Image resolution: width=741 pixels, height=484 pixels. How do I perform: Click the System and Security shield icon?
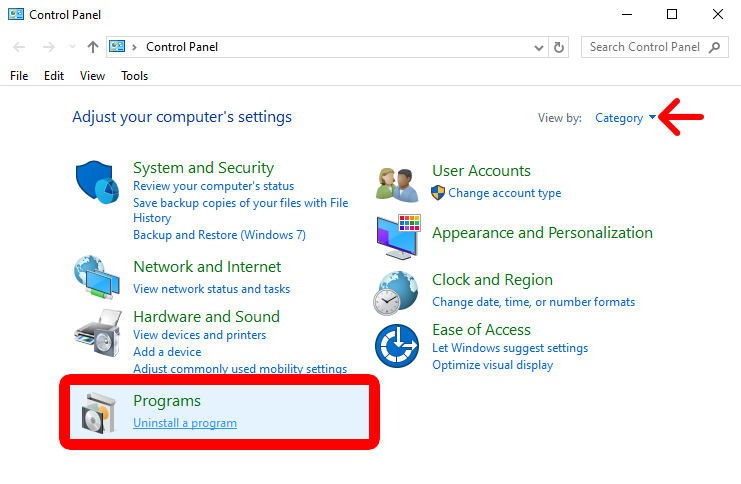[x=98, y=185]
